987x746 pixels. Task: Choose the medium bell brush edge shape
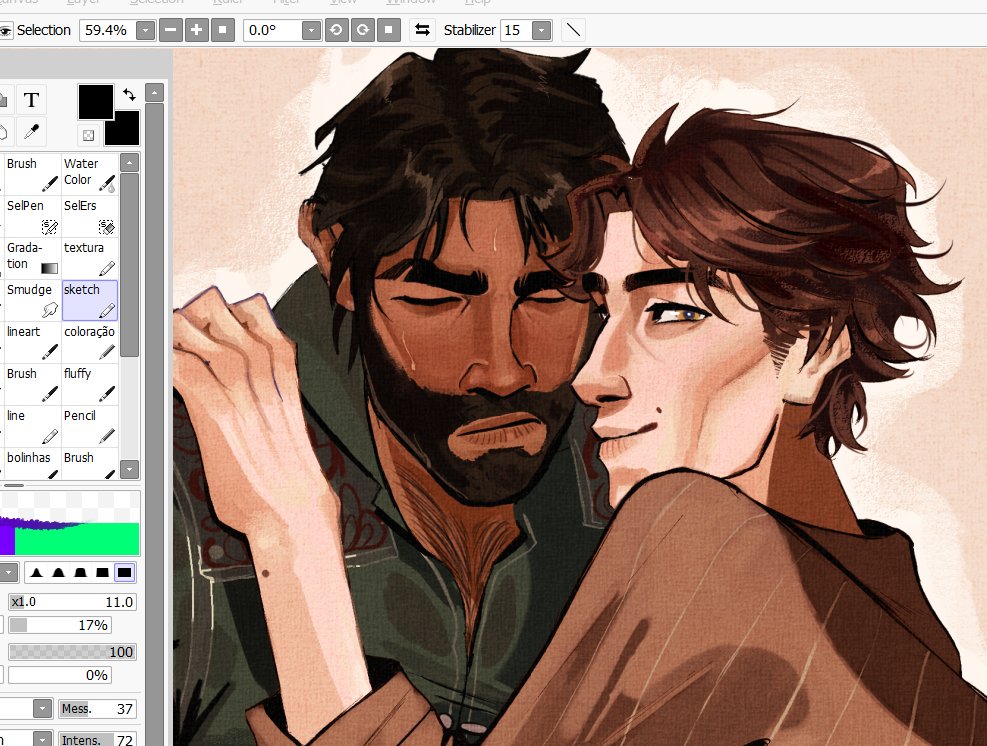tap(59, 572)
